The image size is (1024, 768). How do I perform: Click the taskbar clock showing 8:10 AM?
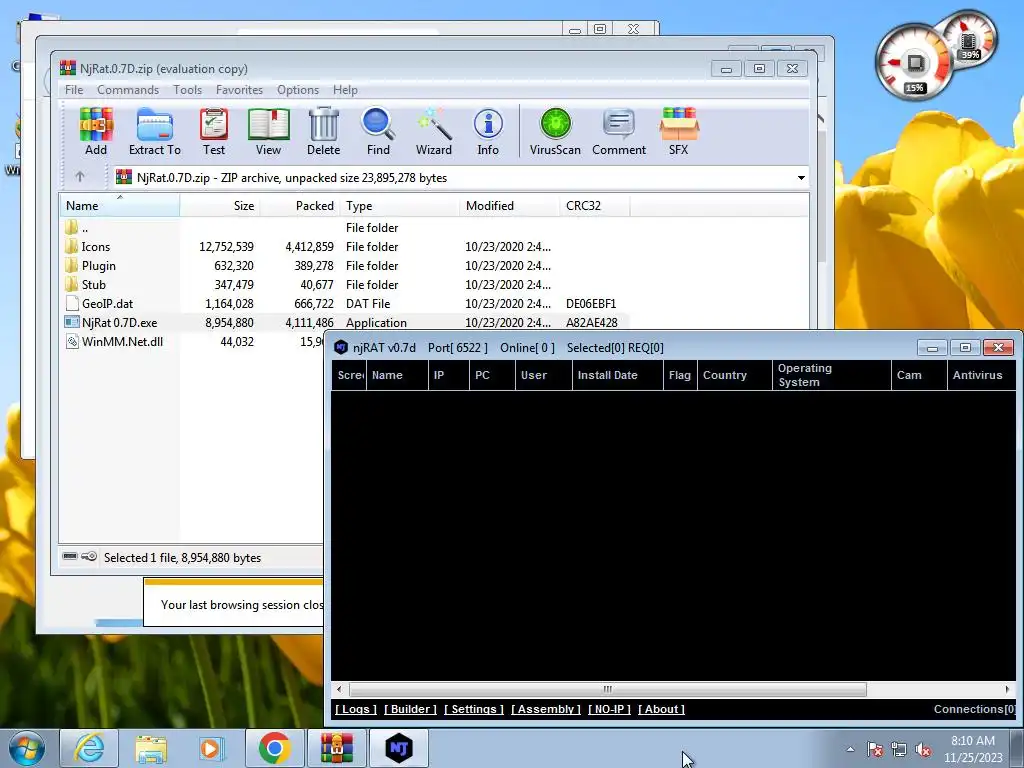[x=973, y=748]
